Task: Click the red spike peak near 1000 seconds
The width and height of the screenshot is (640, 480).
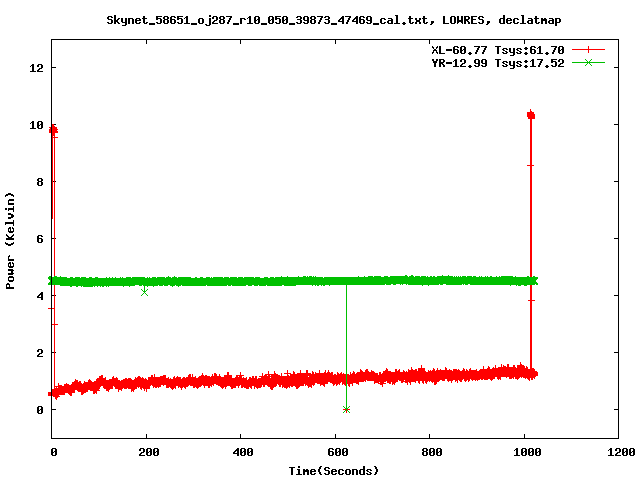Action: pos(531,115)
